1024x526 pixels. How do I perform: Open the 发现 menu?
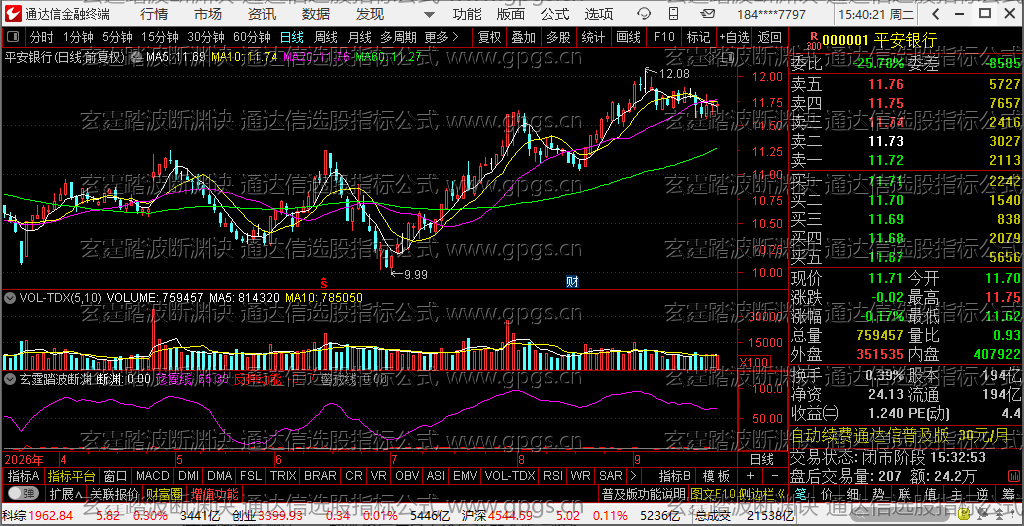click(370, 14)
